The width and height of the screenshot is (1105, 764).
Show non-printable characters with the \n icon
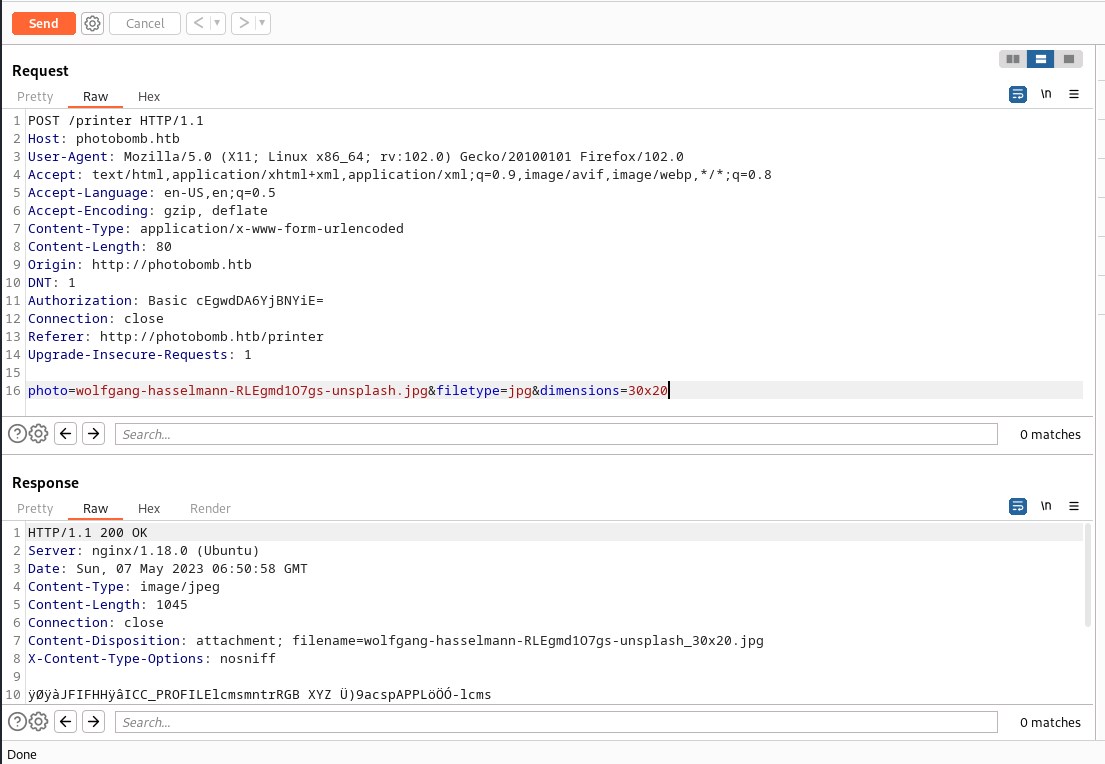1045,93
